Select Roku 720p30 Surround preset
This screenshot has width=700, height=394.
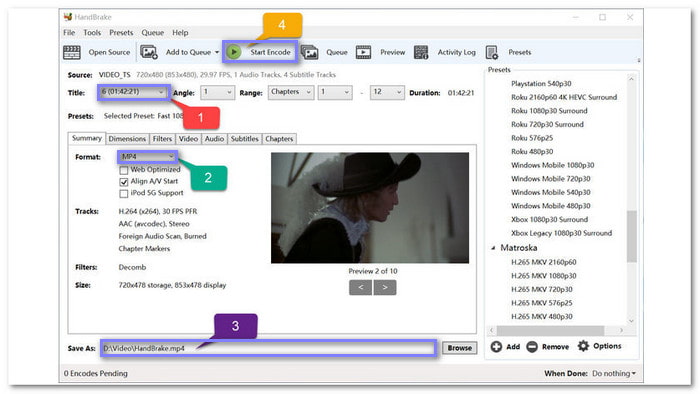pyautogui.click(x=547, y=124)
